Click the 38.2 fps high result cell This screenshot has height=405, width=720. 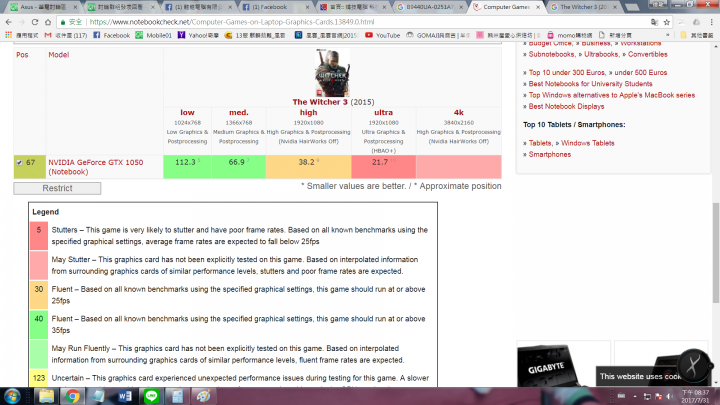tap(309, 167)
